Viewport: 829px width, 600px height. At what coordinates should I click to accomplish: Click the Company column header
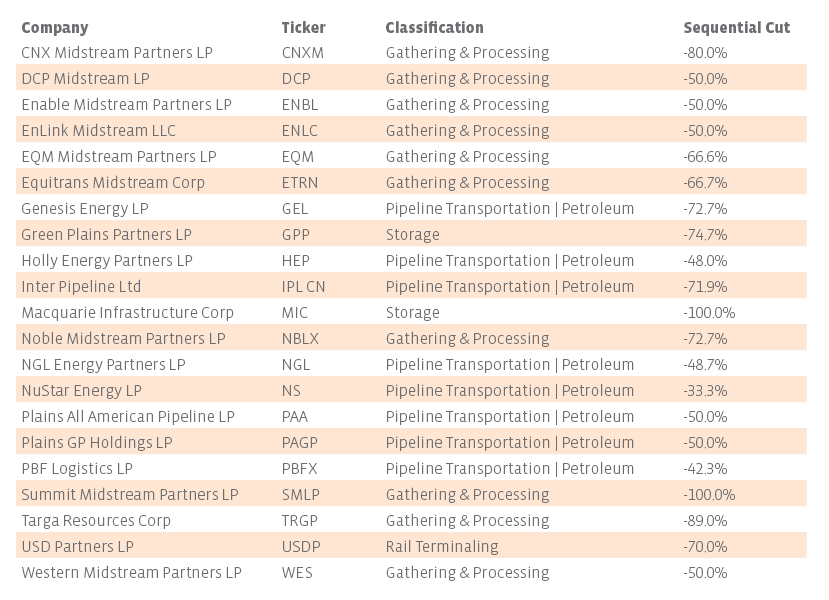point(54,28)
